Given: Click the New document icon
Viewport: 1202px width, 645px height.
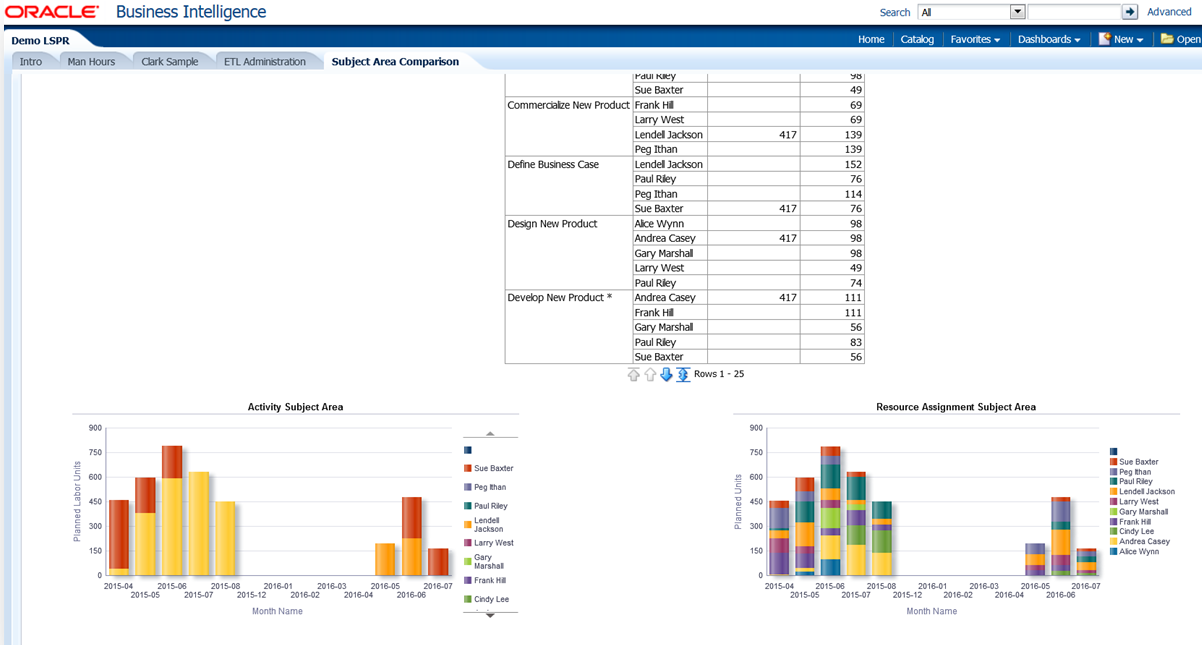Looking at the screenshot, I should tap(1104, 39).
